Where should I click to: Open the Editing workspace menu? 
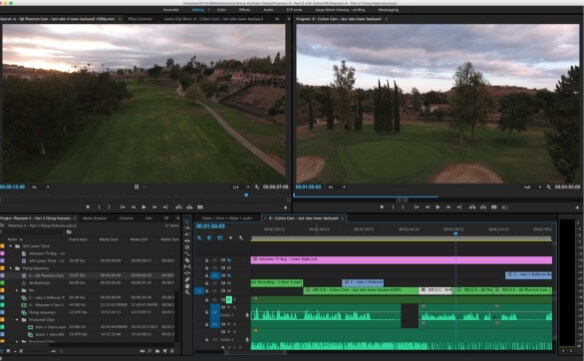tap(209, 10)
